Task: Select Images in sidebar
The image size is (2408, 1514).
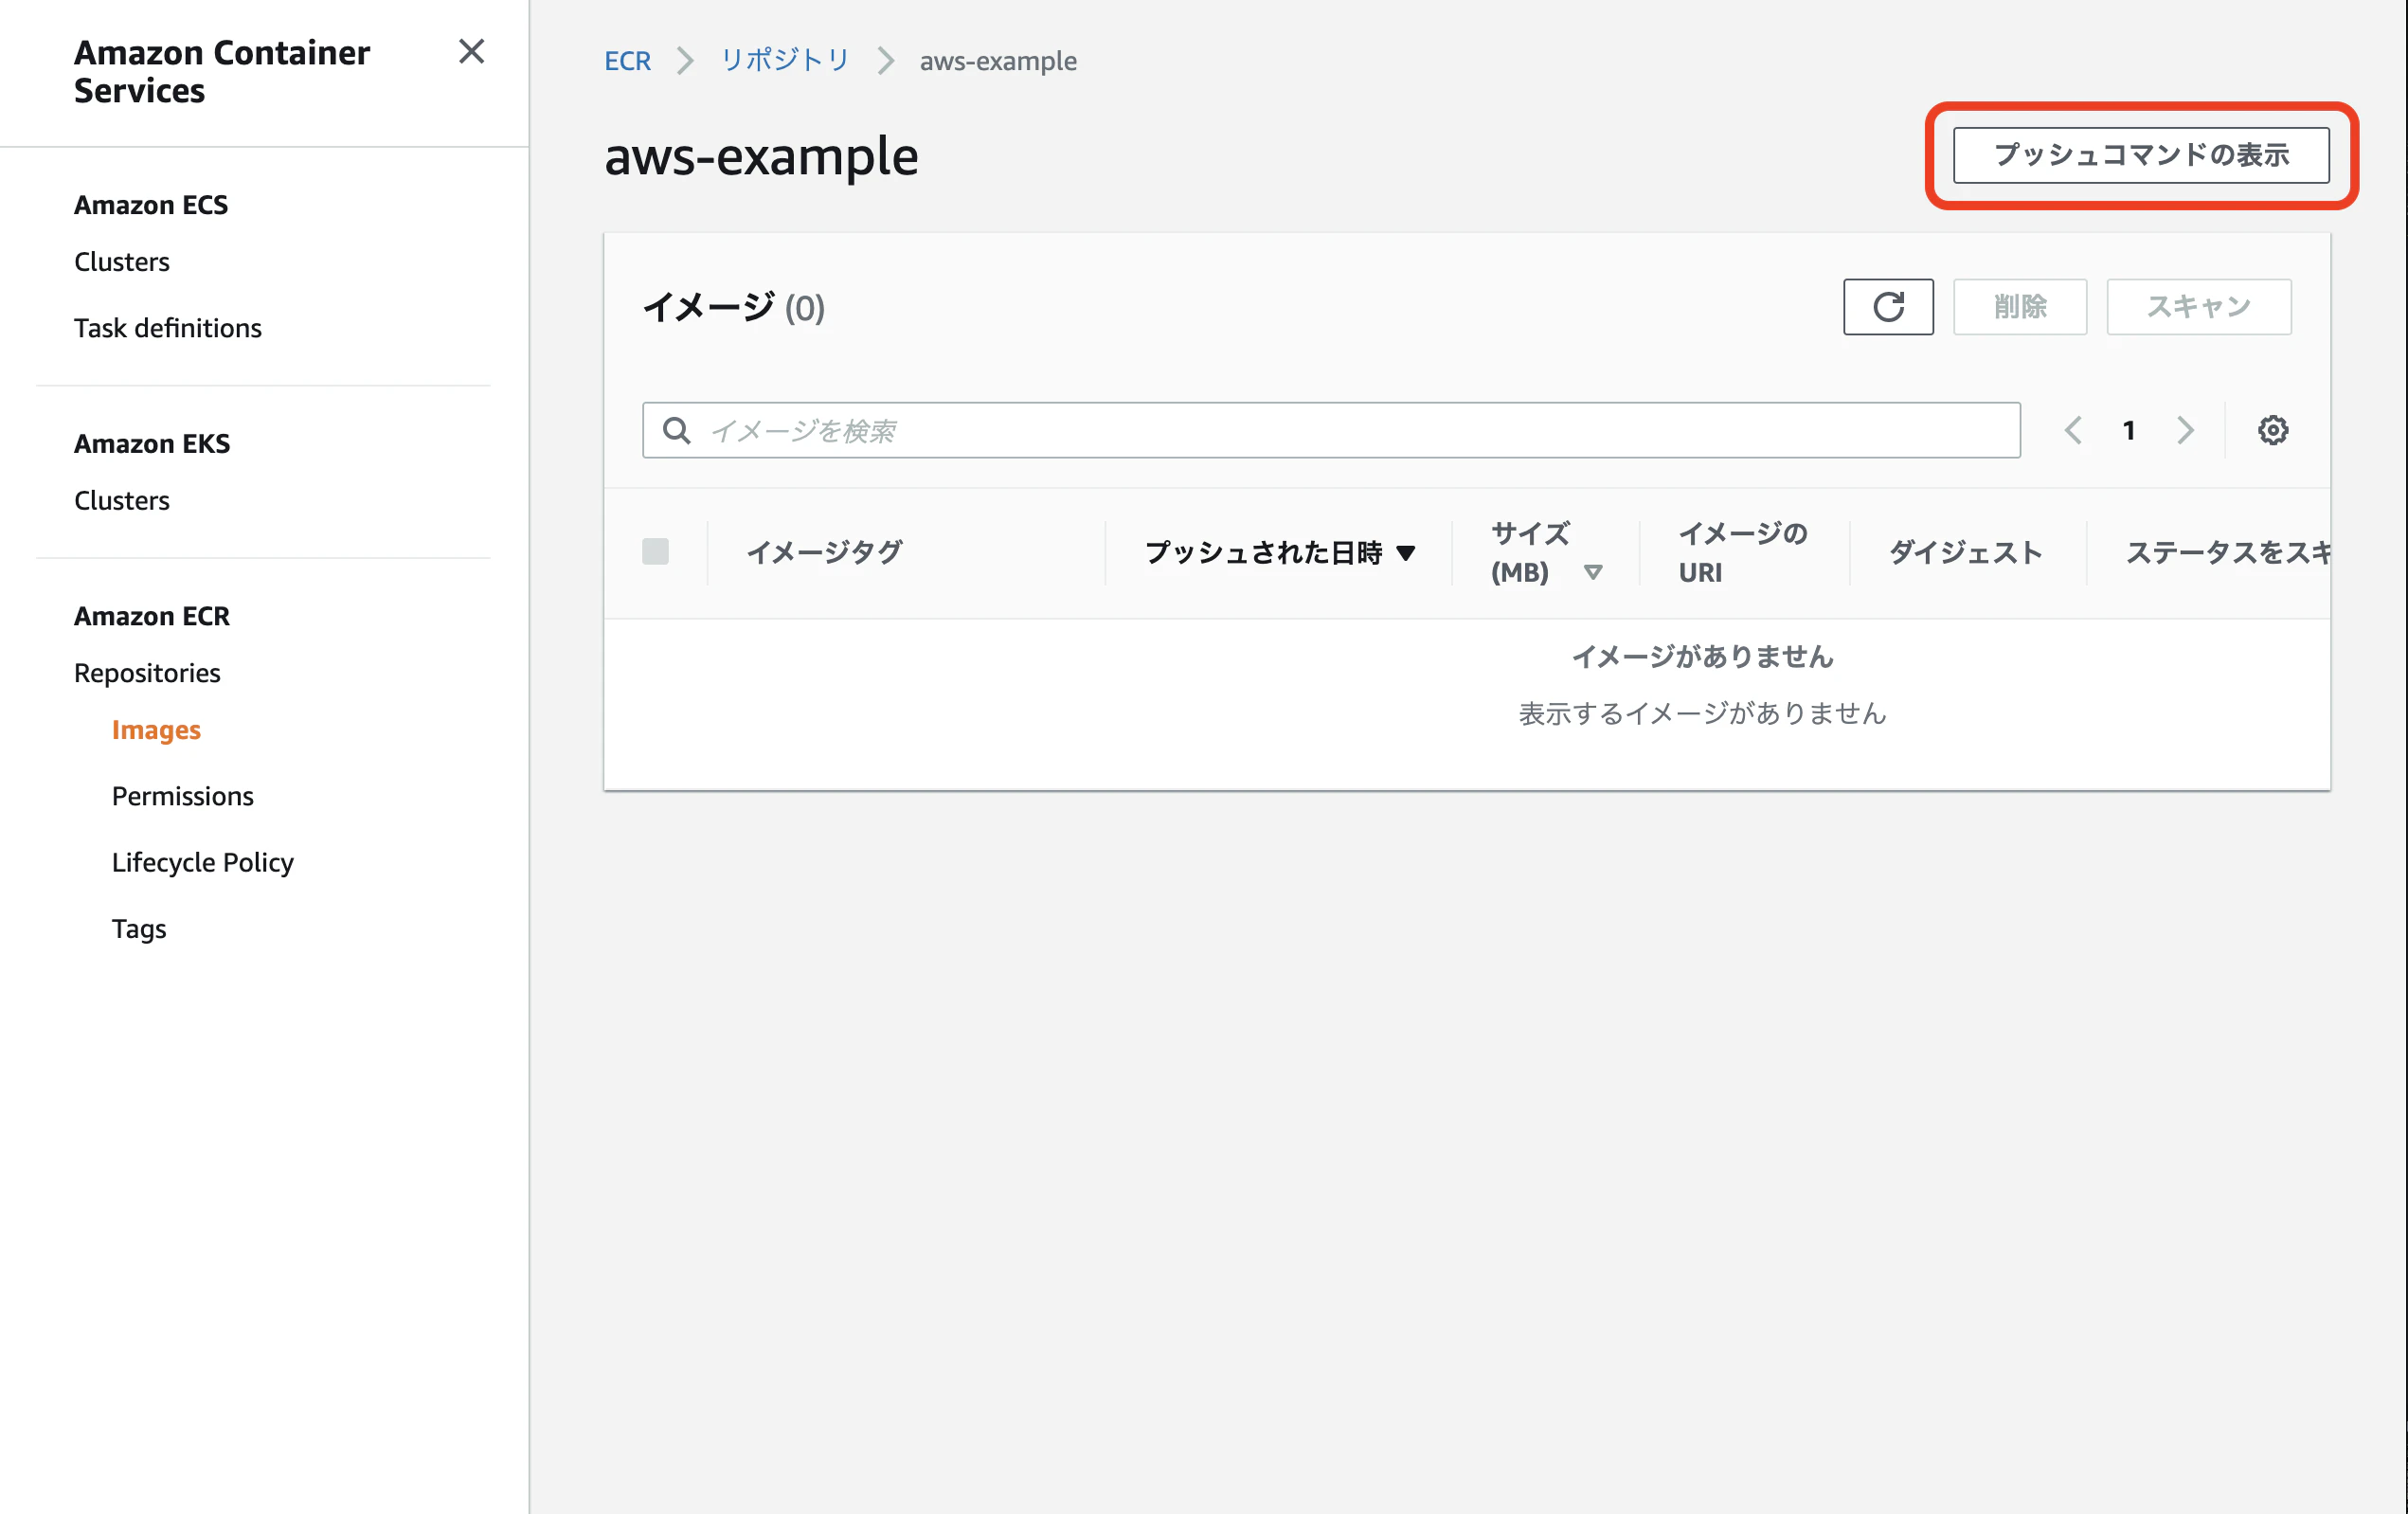Action: point(156,730)
